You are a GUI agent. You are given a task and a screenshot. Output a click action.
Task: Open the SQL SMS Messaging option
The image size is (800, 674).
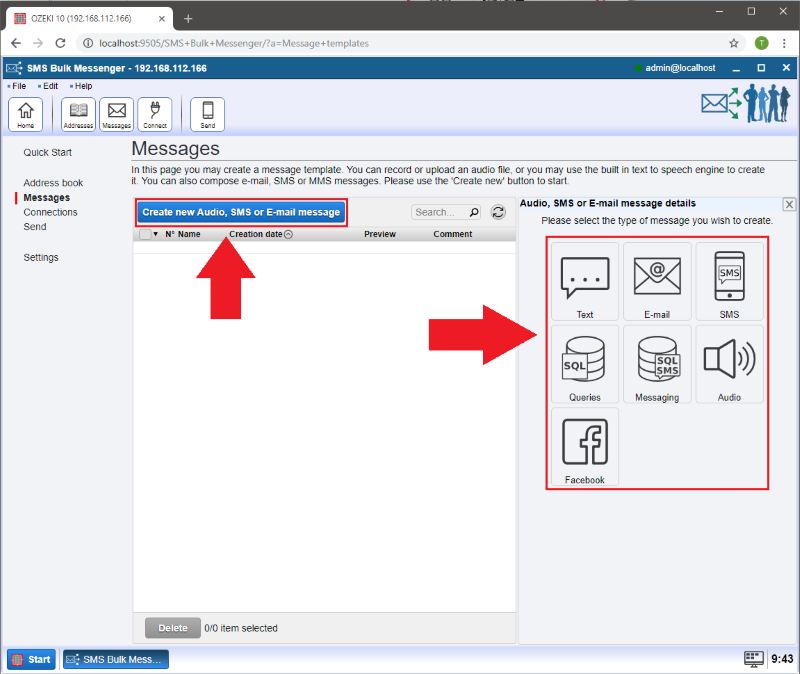(657, 364)
